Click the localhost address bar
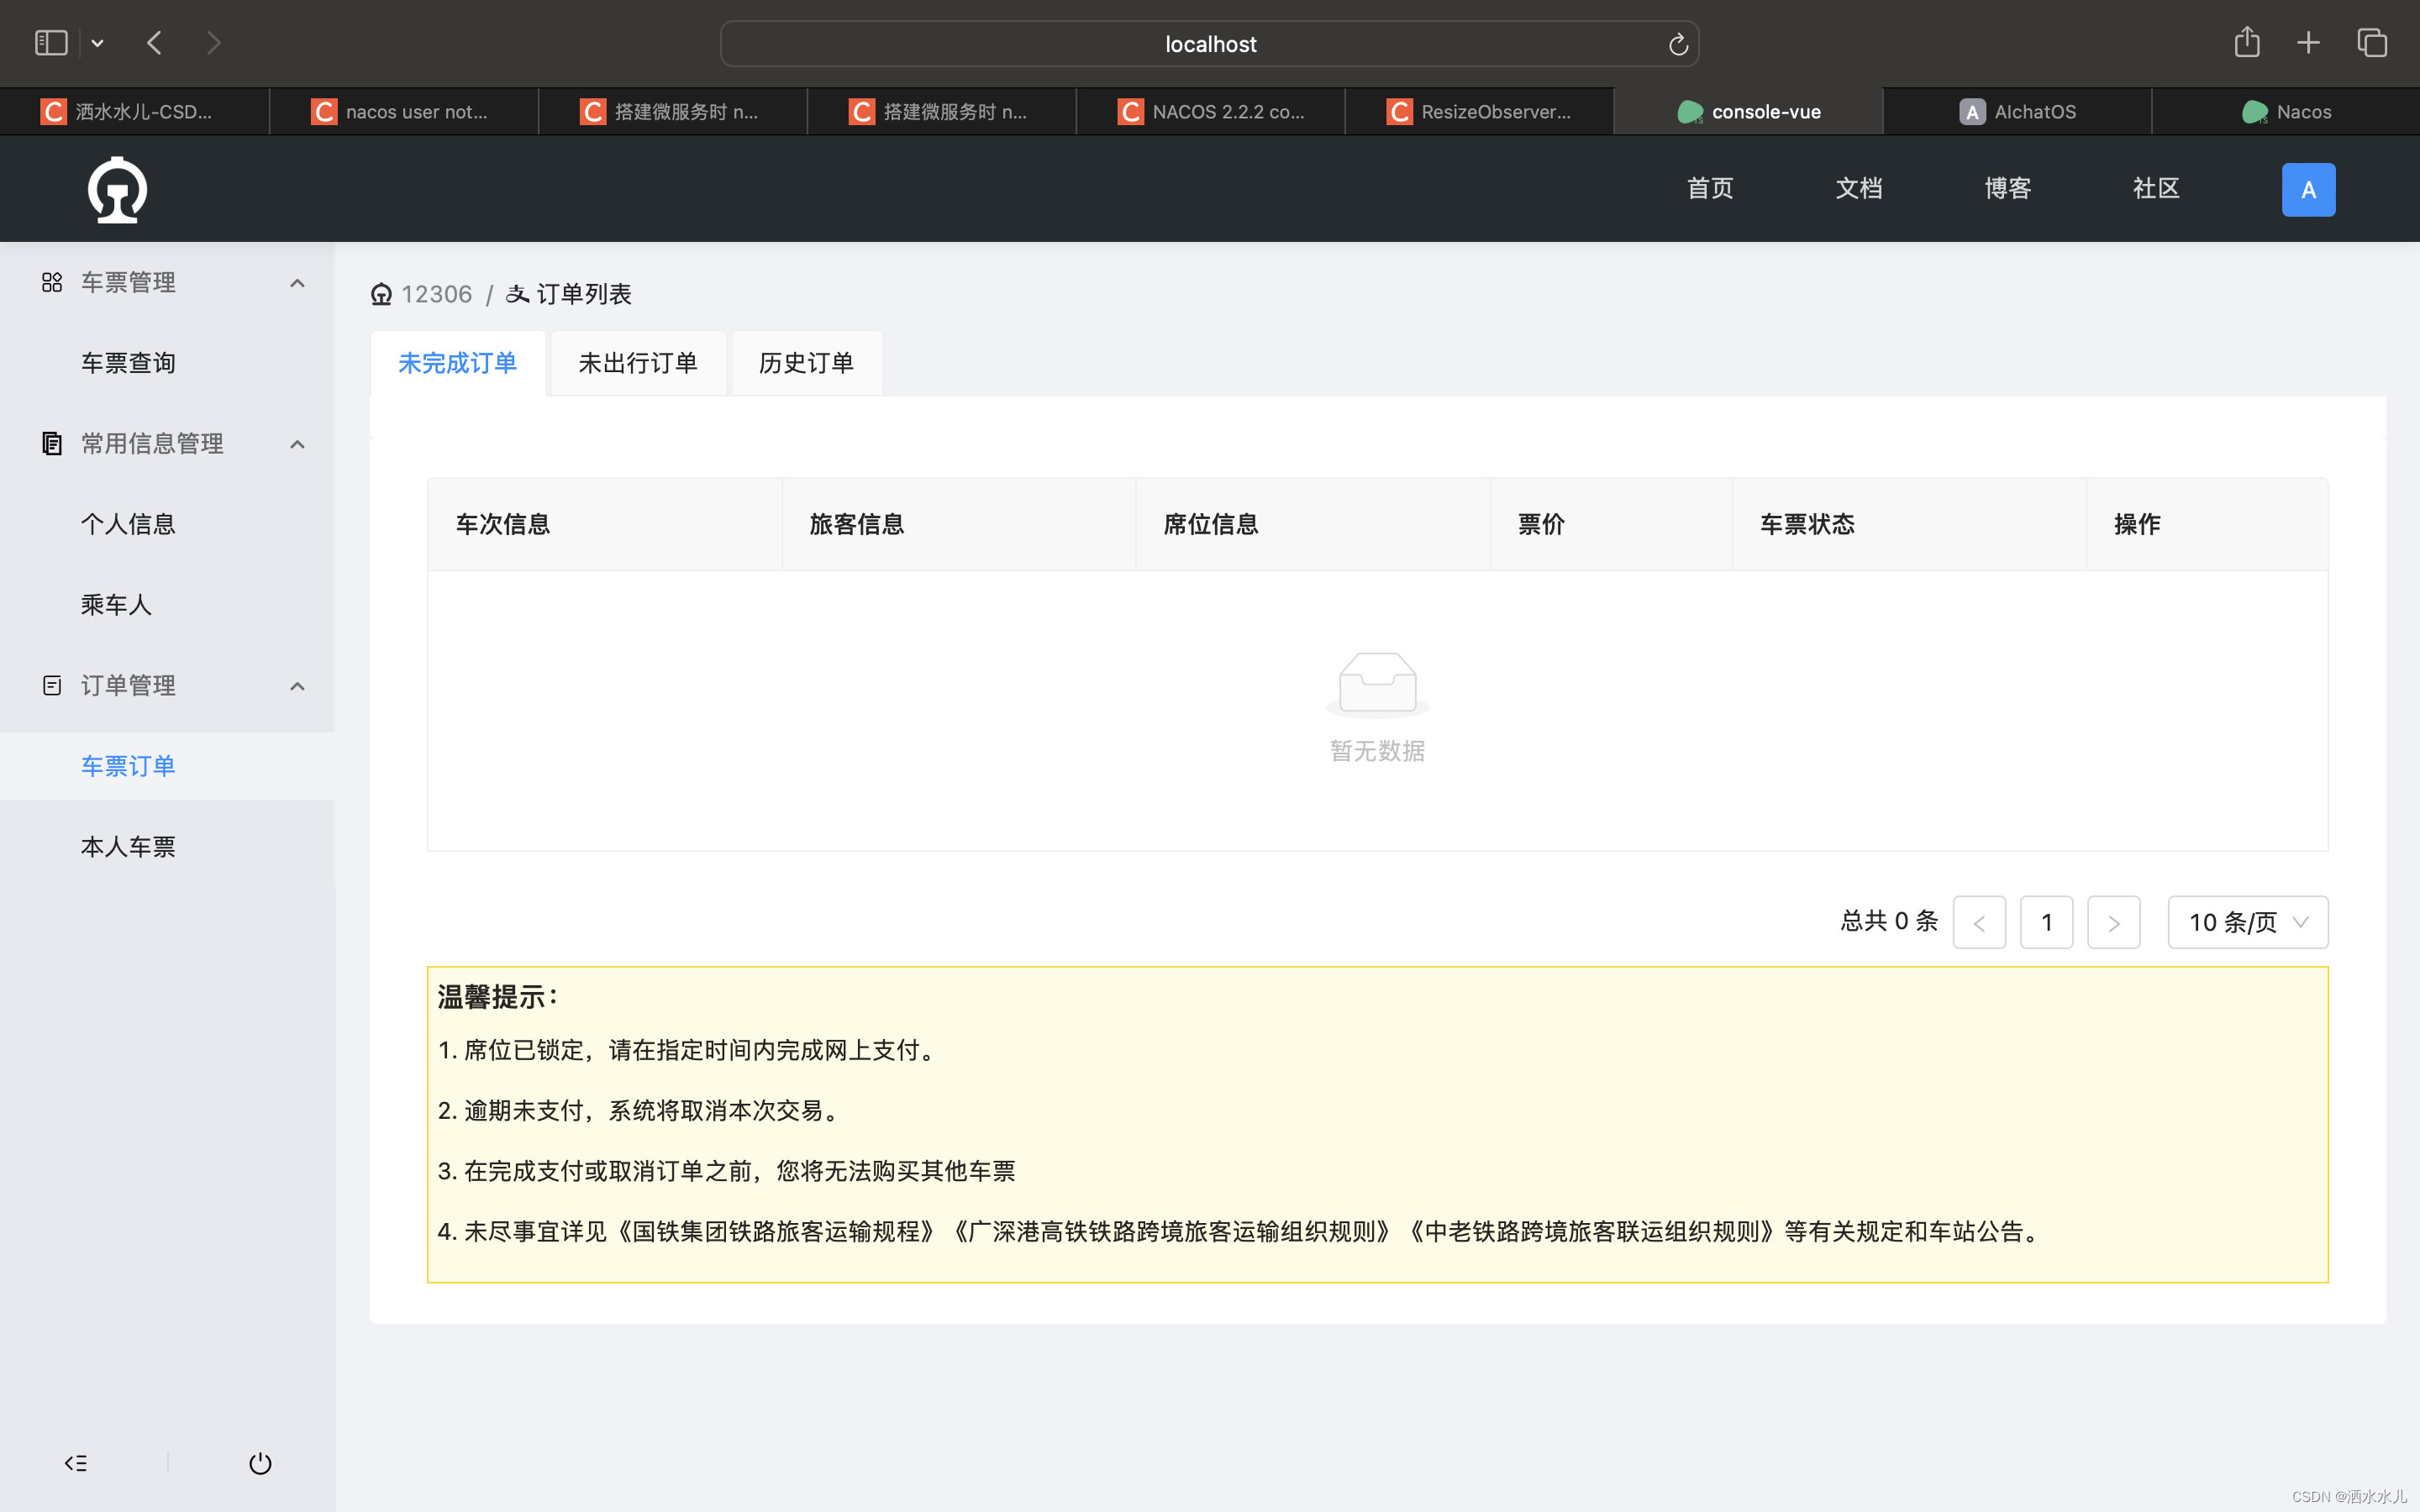This screenshot has width=2420, height=1512. tap(1209, 44)
